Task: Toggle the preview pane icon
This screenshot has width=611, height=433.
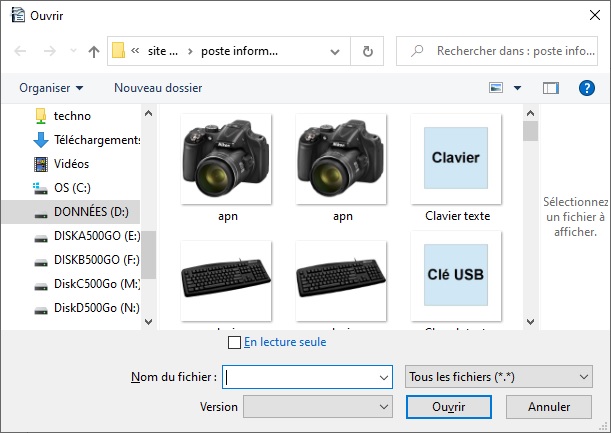Action: point(550,88)
